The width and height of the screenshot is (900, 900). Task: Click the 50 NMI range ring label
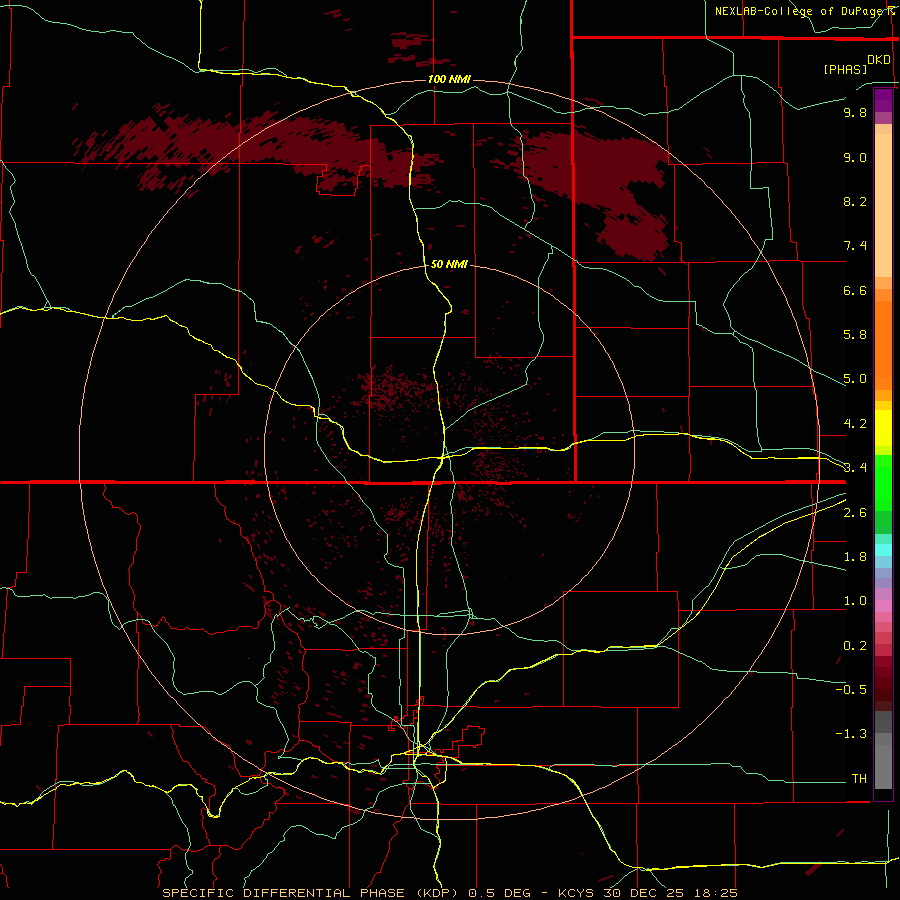(449, 264)
